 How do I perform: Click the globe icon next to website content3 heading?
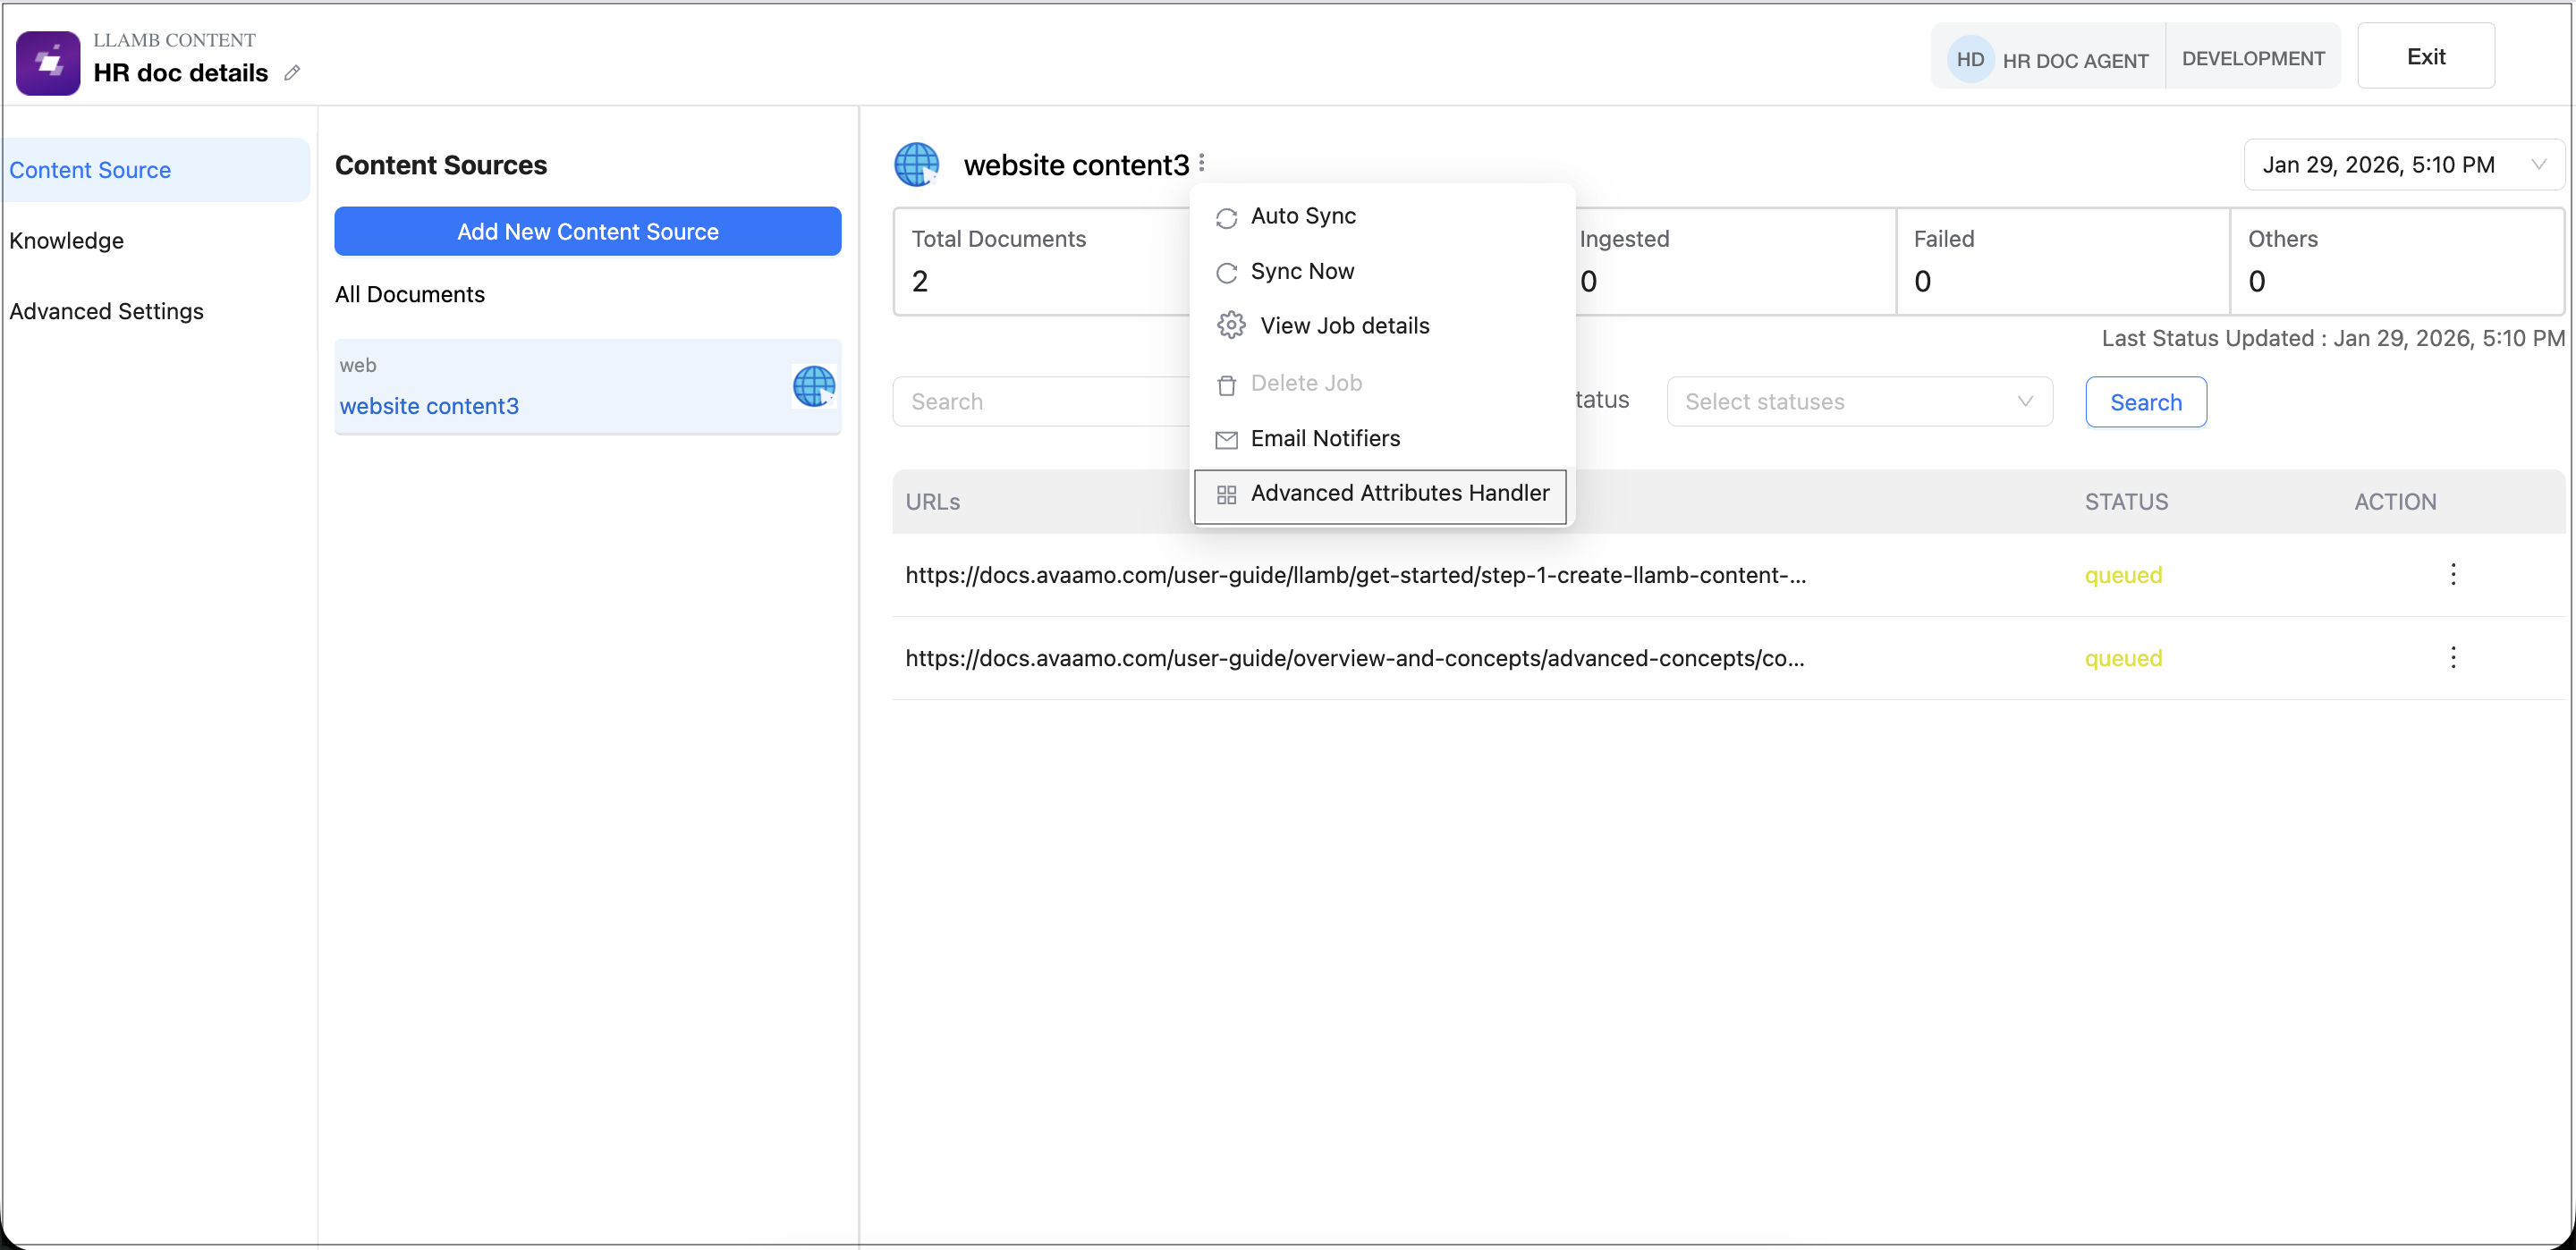coord(916,164)
